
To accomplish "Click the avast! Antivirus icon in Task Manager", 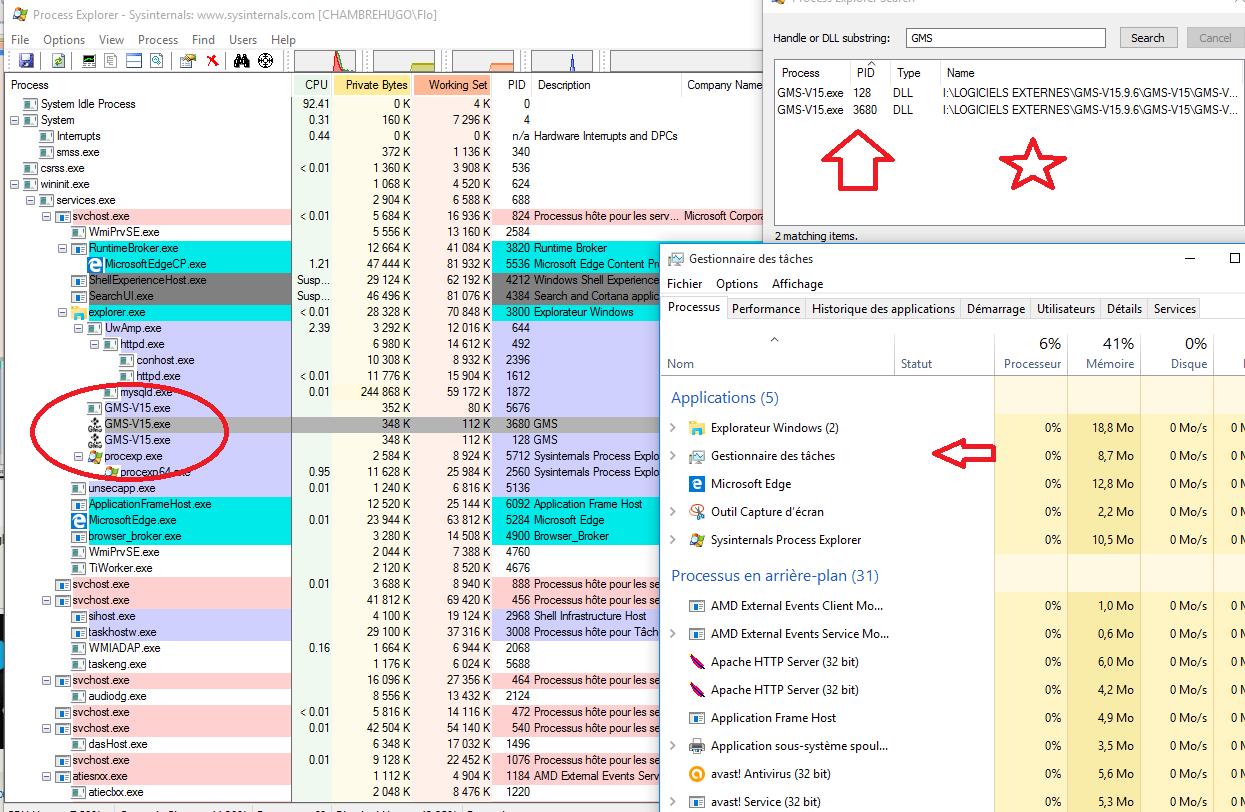I will pyautogui.click(x=697, y=774).
